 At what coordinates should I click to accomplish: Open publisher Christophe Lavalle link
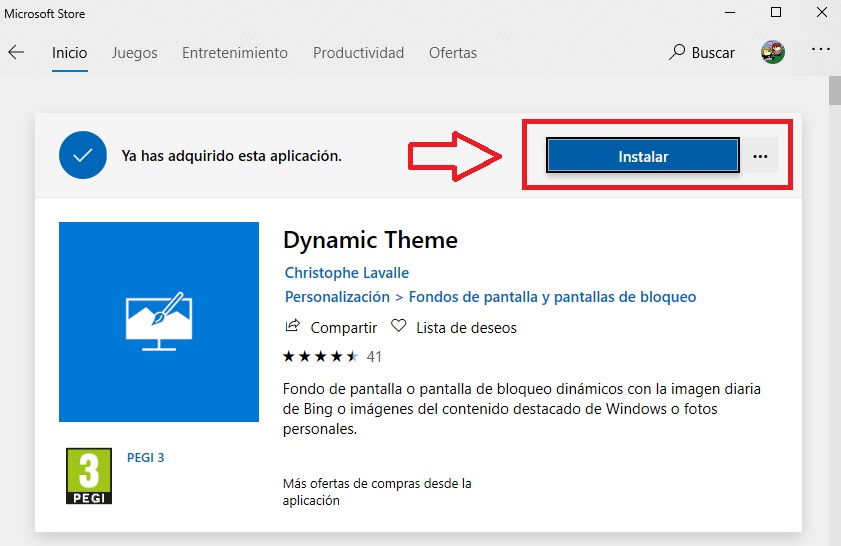coord(346,272)
